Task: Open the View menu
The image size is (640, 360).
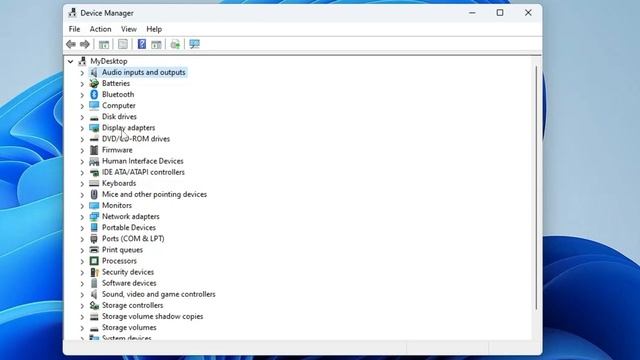Action: (129, 29)
